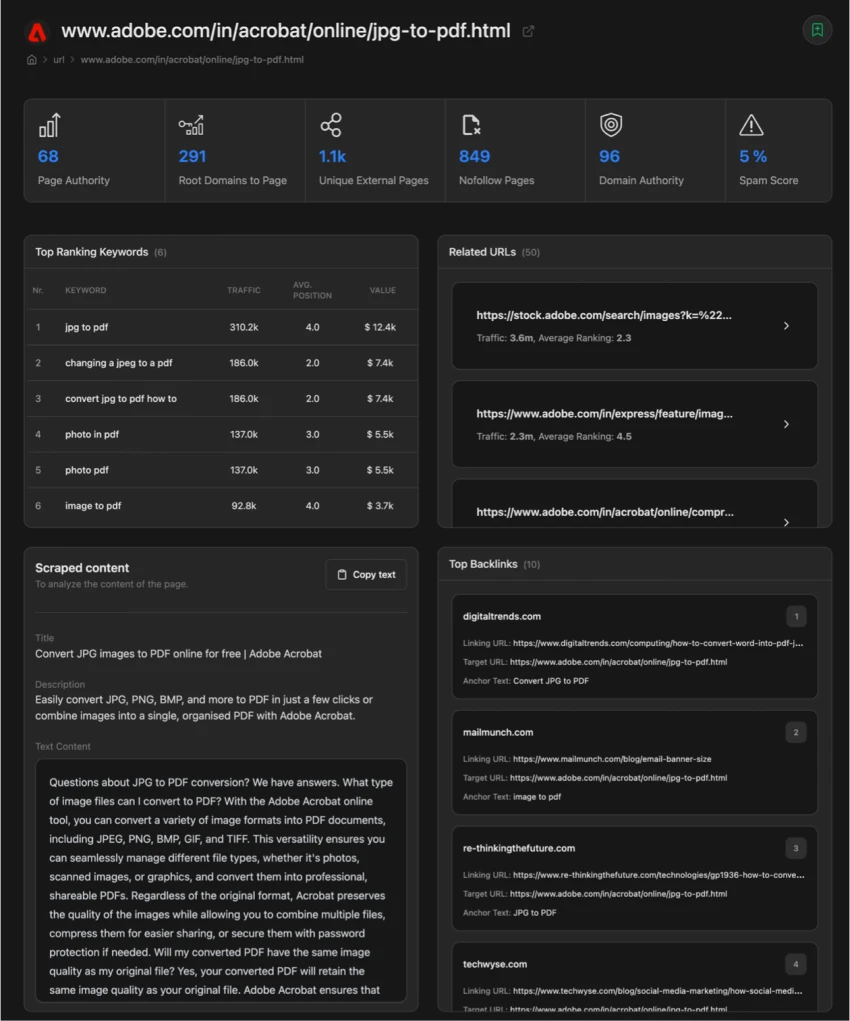Click the 'url' breadcrumb link

tap(59, 60)
